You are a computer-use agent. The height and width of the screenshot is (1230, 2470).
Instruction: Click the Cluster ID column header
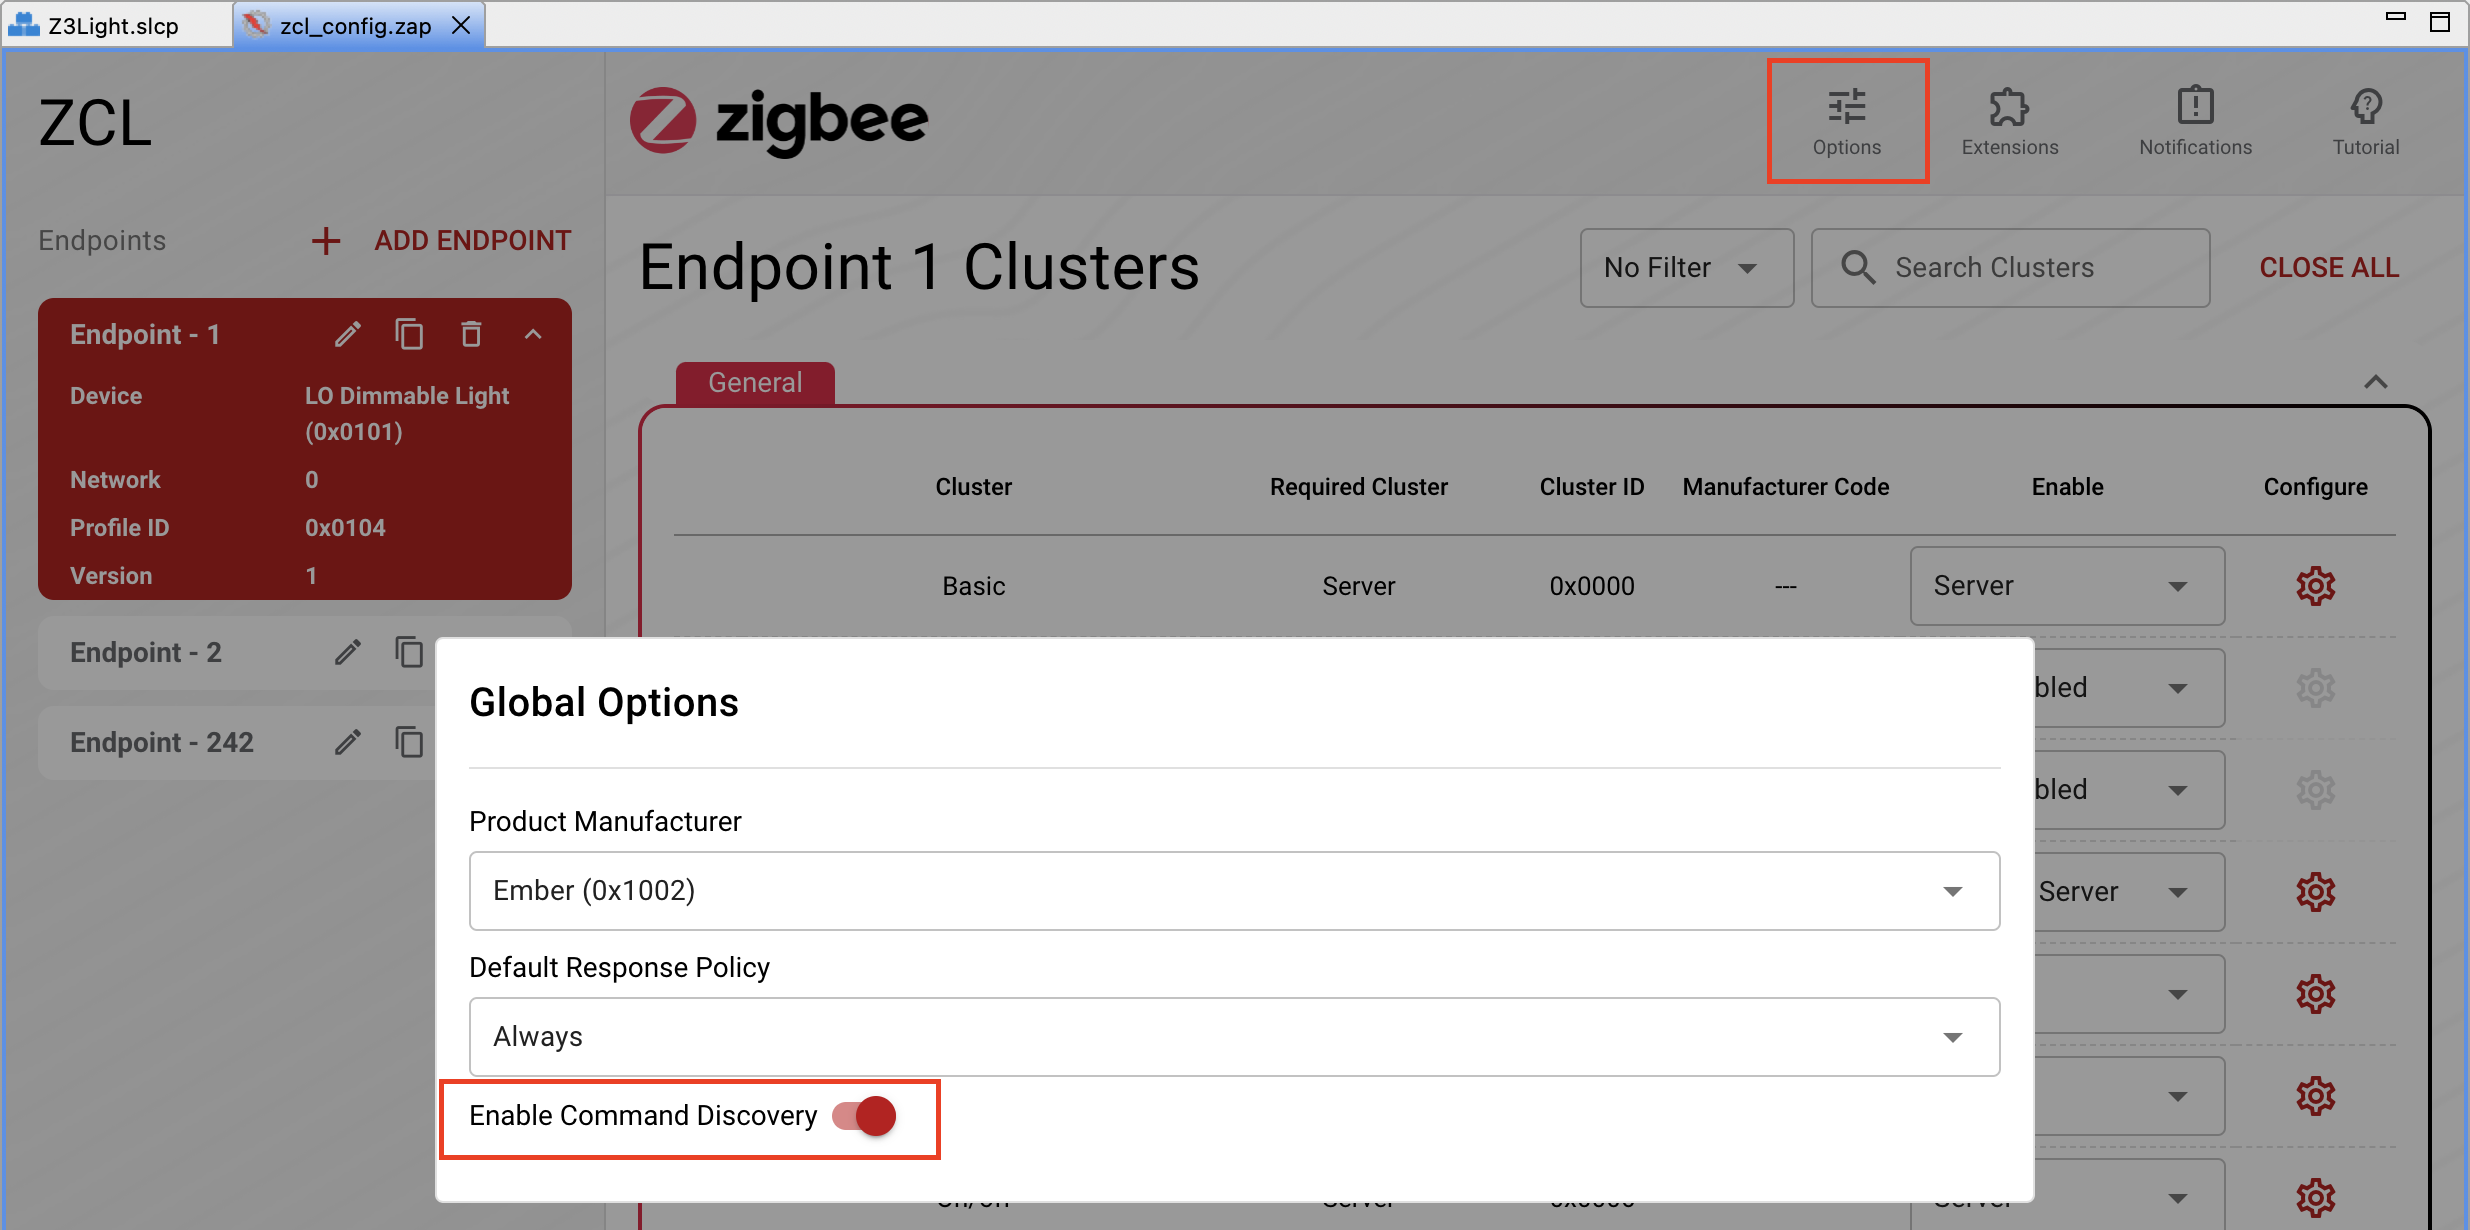(x=1592, y=487)
